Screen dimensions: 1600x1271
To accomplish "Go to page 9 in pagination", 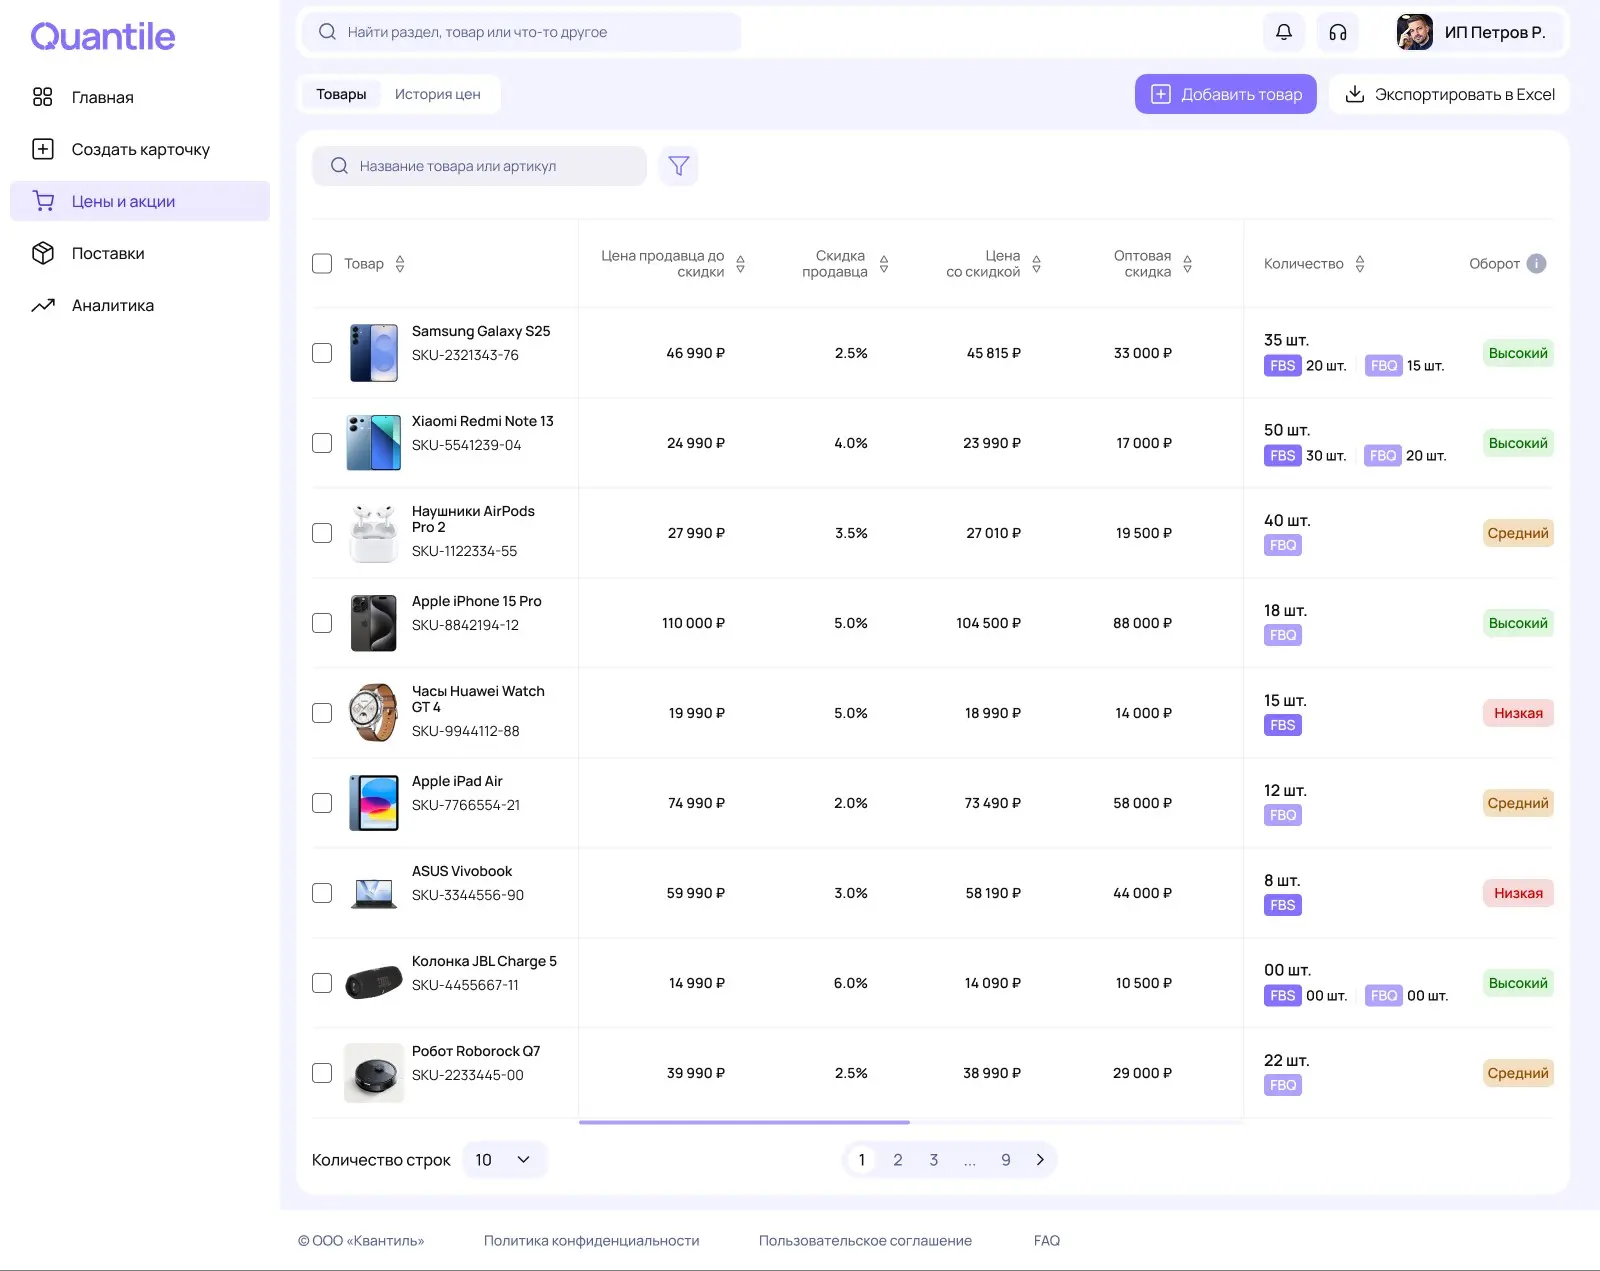I will click(1006, 1160).
